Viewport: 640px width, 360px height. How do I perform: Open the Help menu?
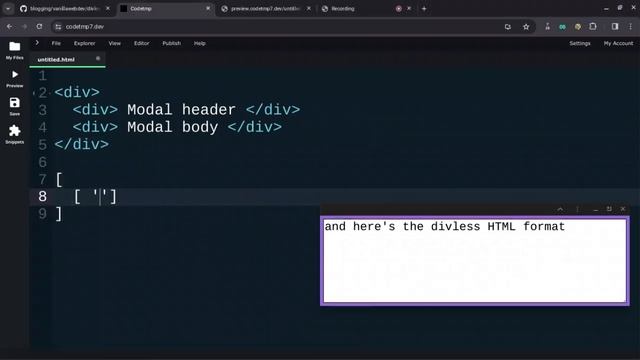point(200,43)
